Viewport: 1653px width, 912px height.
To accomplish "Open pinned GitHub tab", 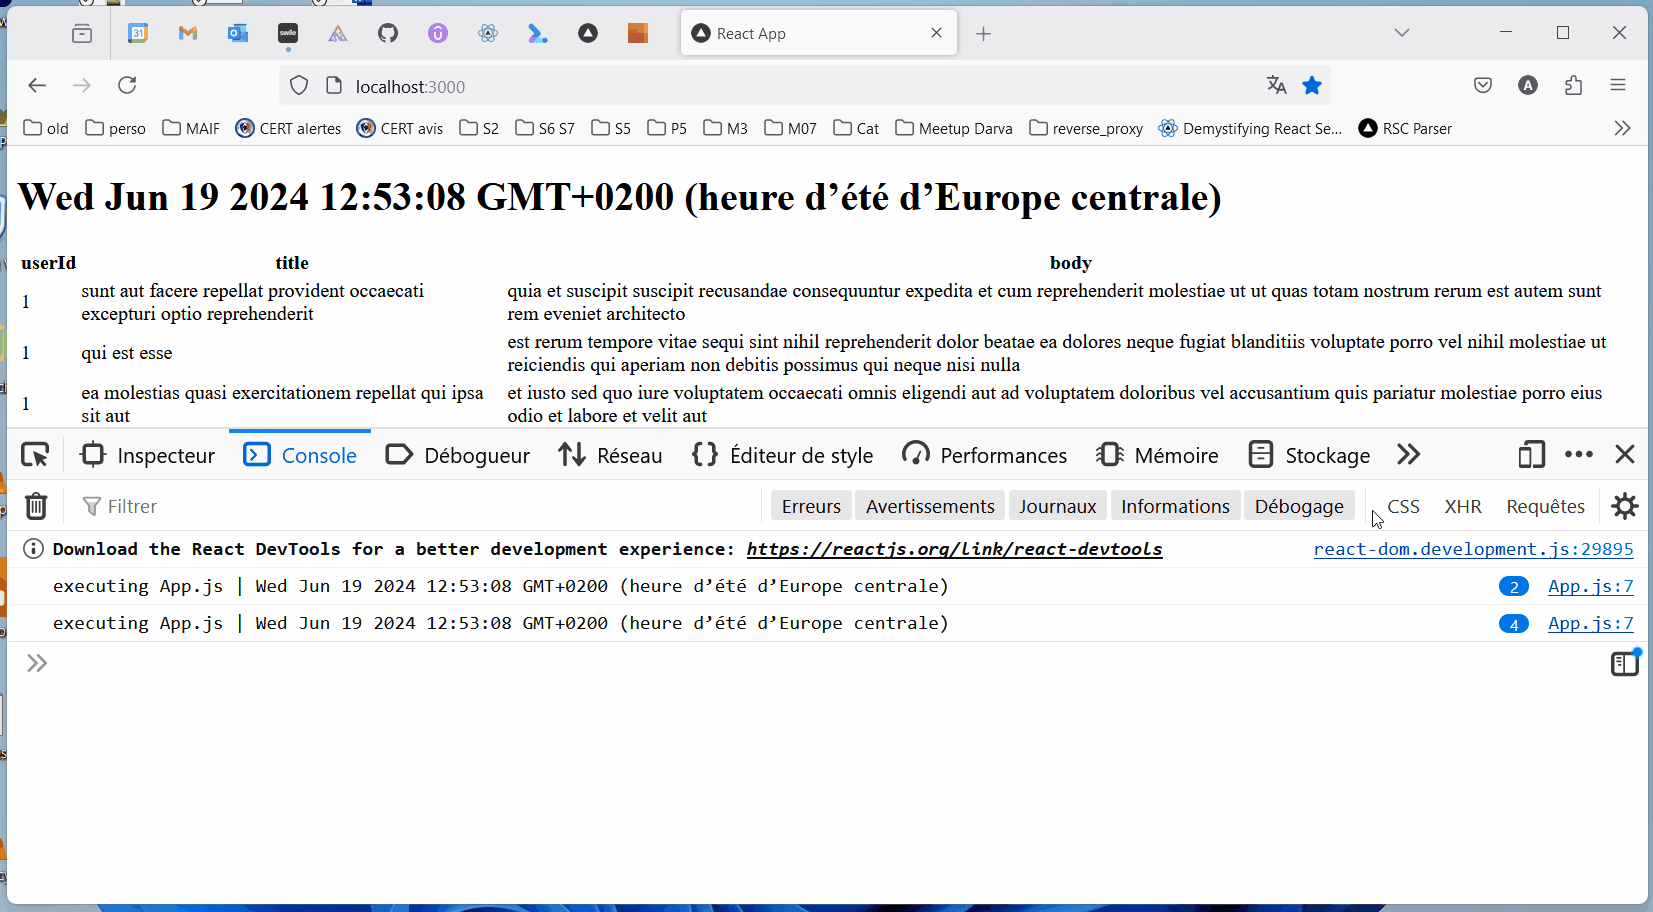I will tap(388, 34).
